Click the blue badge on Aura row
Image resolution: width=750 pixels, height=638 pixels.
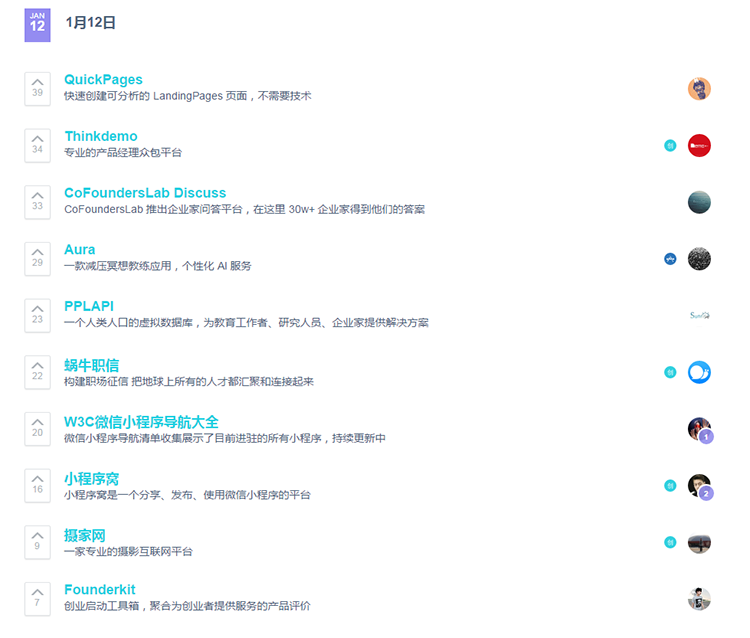(x=670, y=259)
